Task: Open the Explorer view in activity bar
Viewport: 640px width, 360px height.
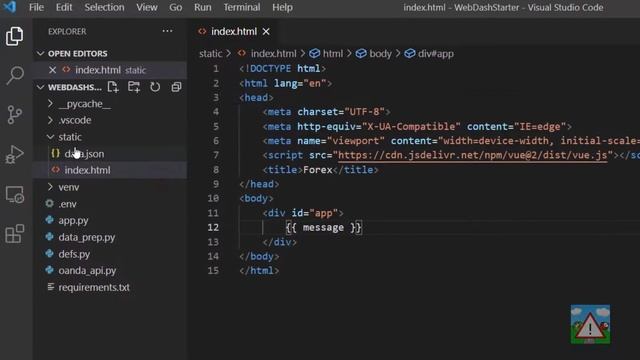Action: [x=15, y=36]
